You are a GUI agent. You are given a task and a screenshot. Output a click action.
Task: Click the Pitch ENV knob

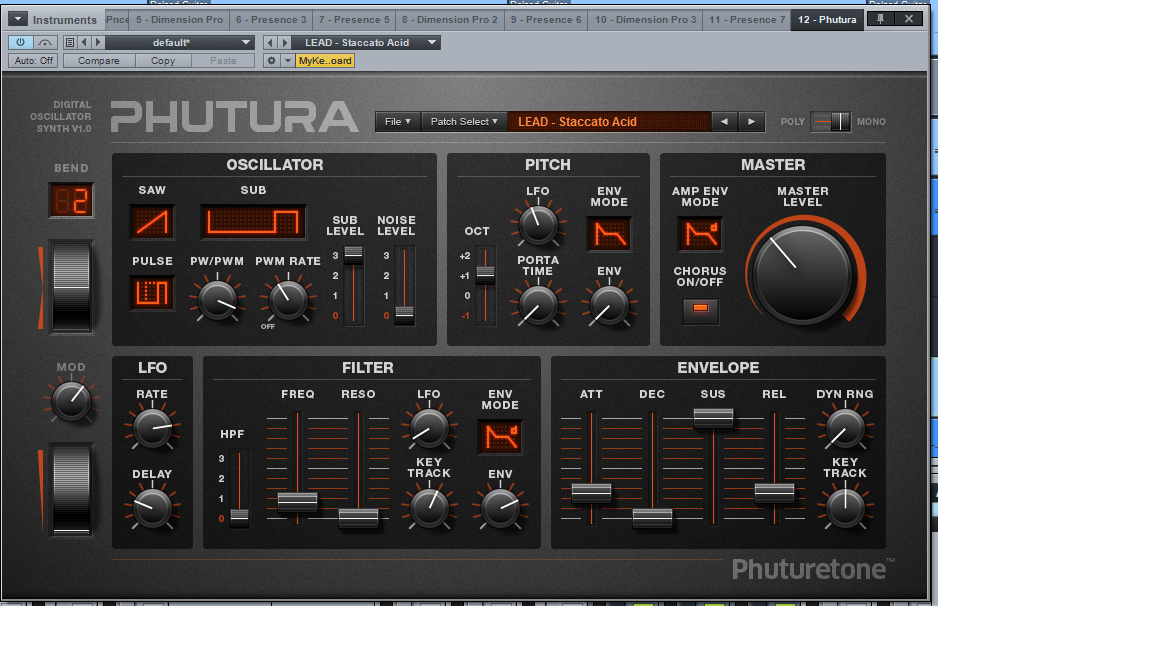[x=609, y=306]
